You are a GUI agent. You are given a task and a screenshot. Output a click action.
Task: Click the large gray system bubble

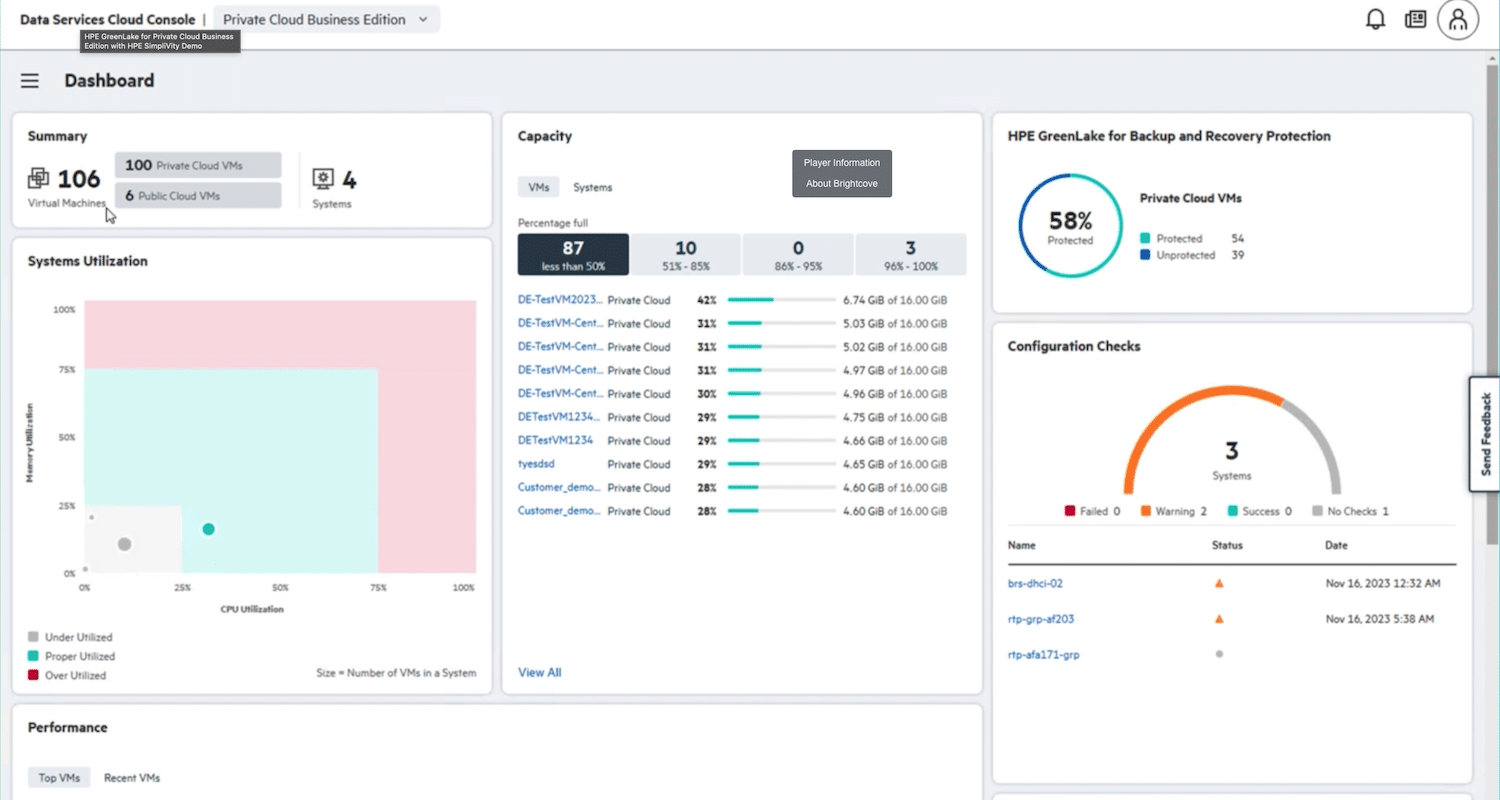(124, 544)
